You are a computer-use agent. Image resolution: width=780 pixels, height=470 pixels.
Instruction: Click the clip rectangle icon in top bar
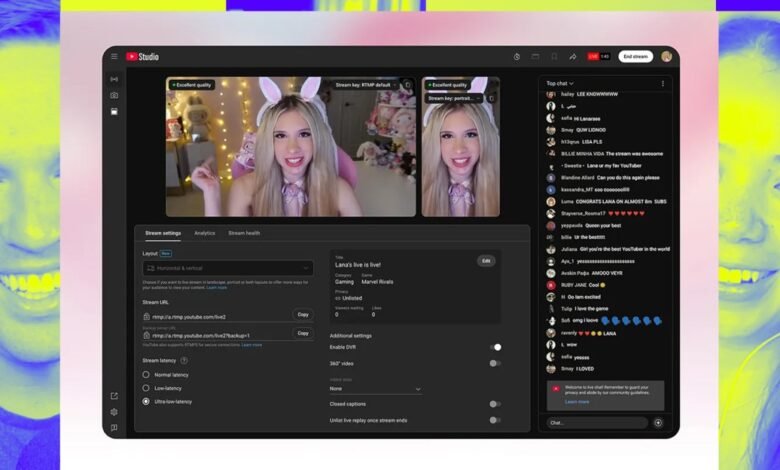(x=535, y=57)
